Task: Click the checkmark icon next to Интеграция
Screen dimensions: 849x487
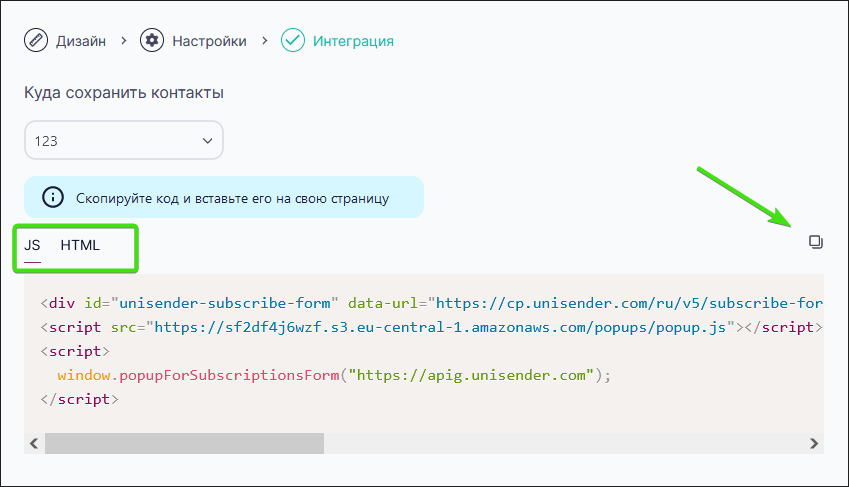Action: pyautogui.click(x=292, y=41)
